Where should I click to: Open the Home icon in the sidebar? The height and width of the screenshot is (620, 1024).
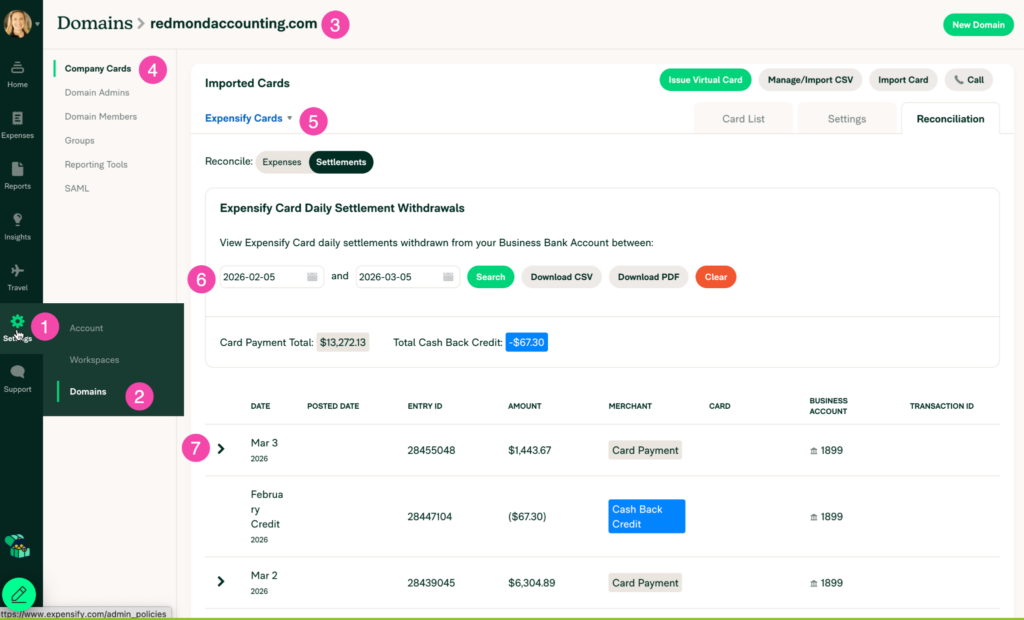click(x=18, y=67)
